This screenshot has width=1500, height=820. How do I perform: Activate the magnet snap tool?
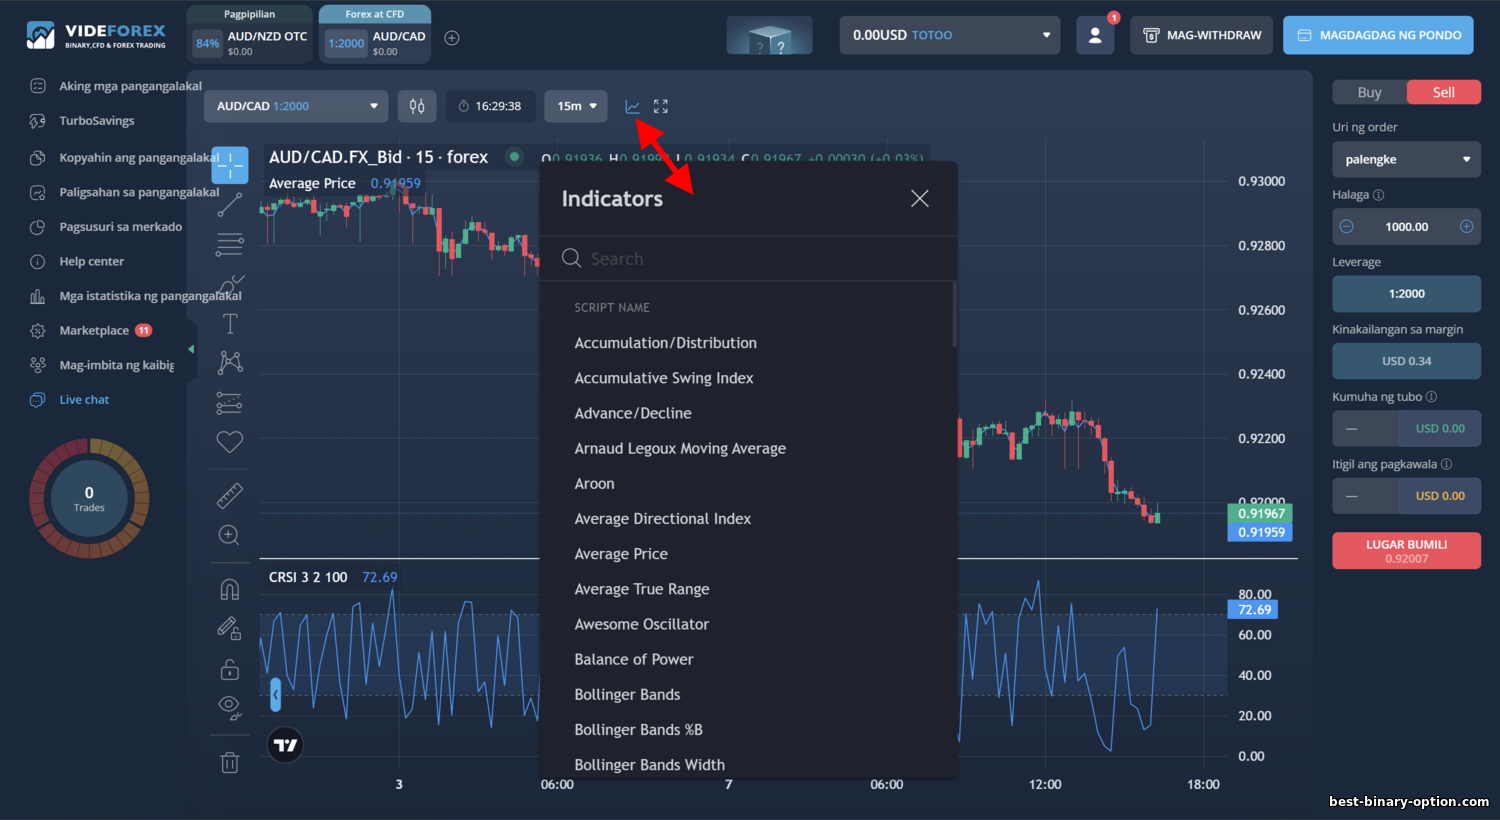230,589
